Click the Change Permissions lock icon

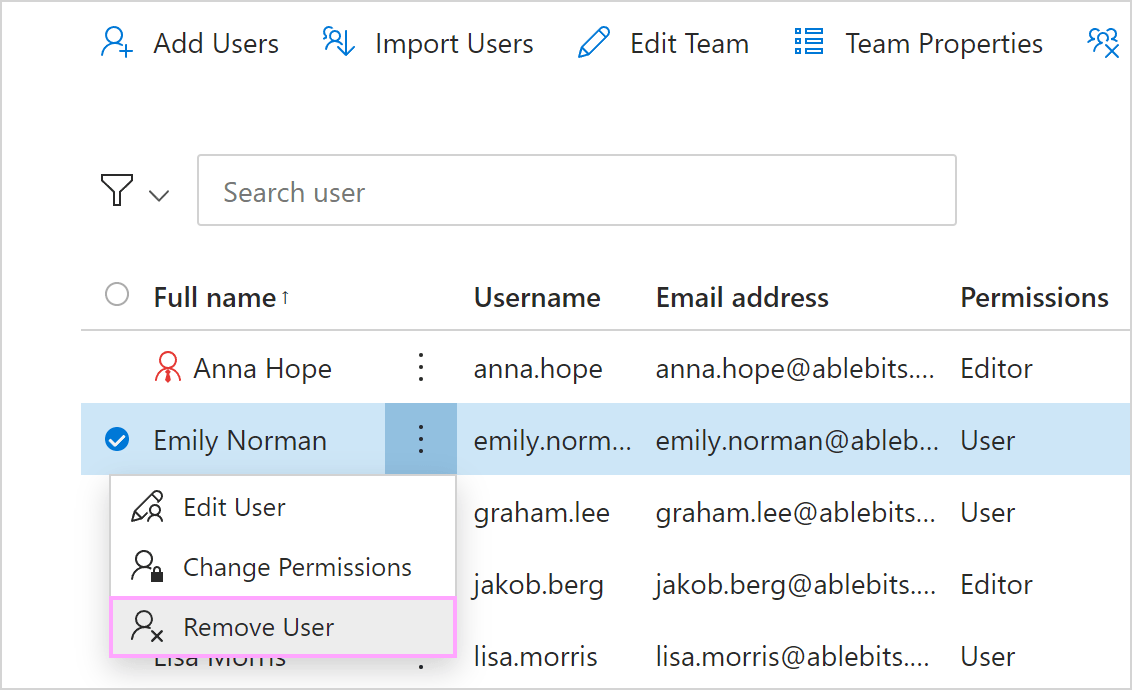coord(147,567)
